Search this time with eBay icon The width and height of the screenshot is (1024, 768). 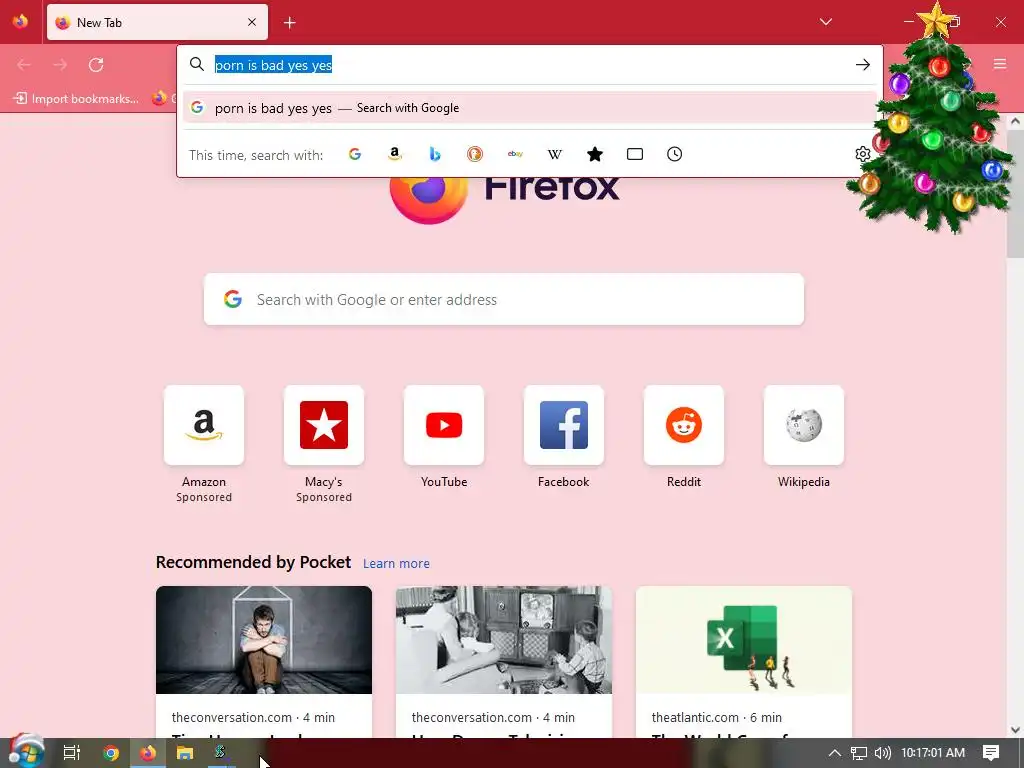pyautogui.click(x=515, y=154)
